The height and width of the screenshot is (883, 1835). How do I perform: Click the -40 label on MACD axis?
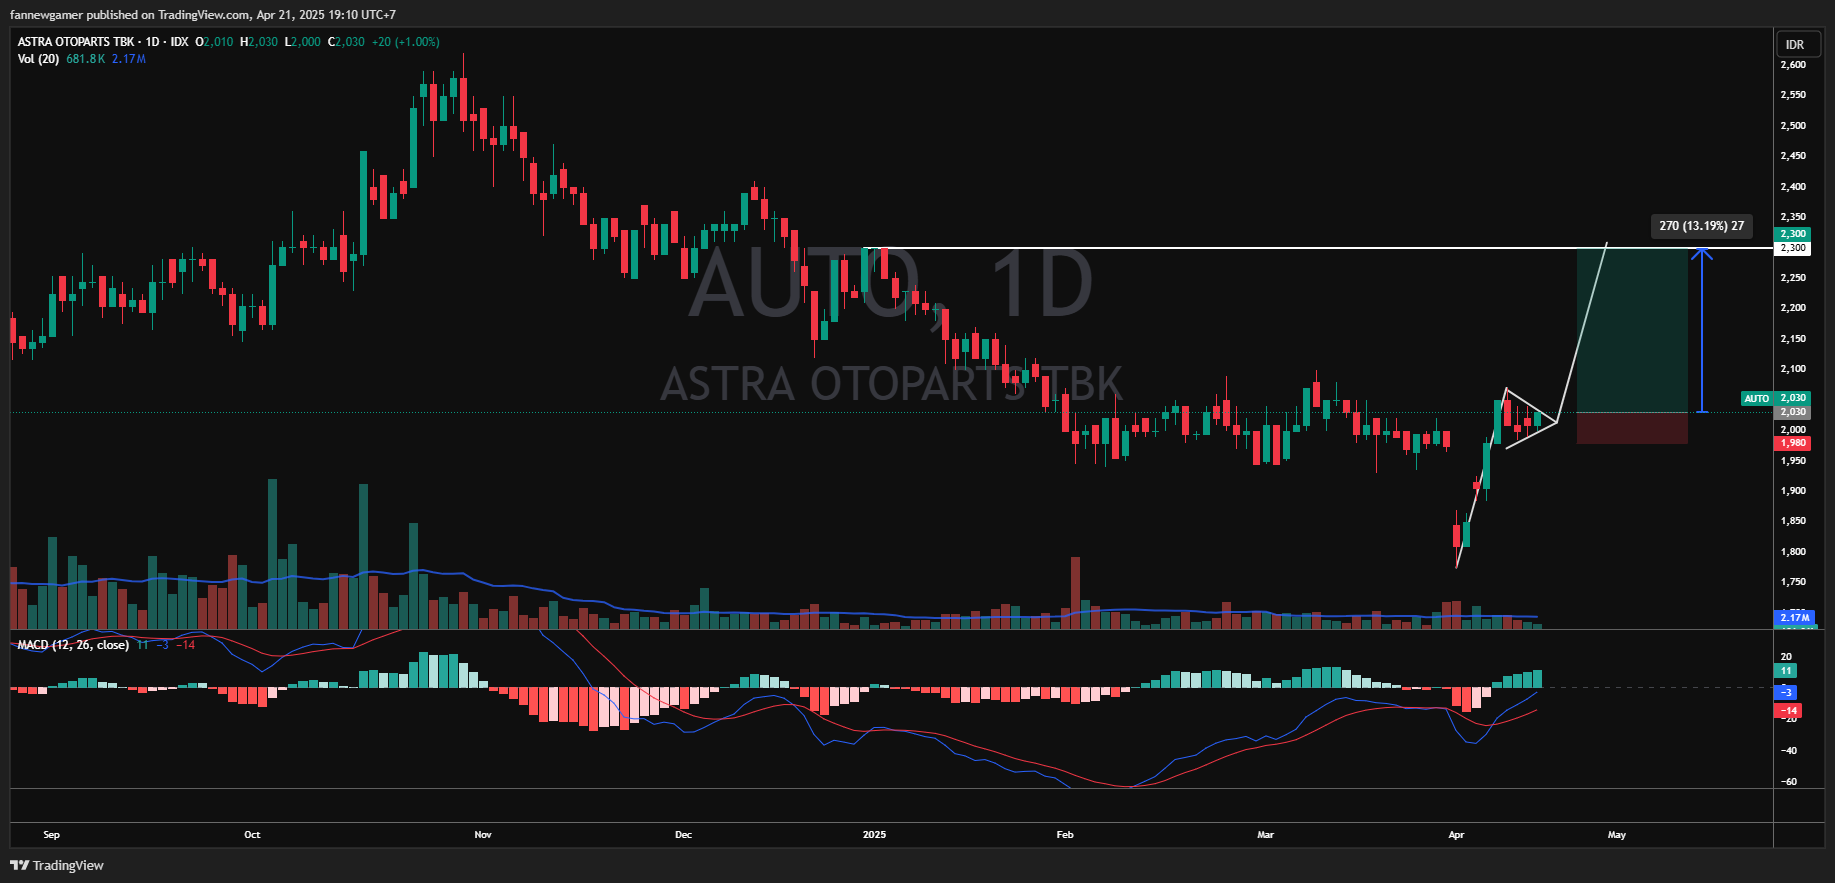click(x=1789, y=751)
